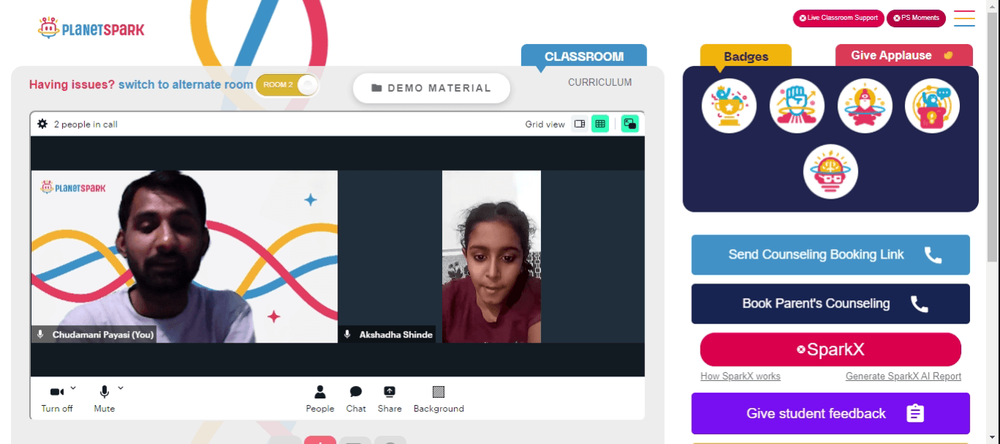Click the phone icon on Book Parent's Counseling
Image resolution: width=1000 pixels, height=444 pixels.
[x=919, y=304]
